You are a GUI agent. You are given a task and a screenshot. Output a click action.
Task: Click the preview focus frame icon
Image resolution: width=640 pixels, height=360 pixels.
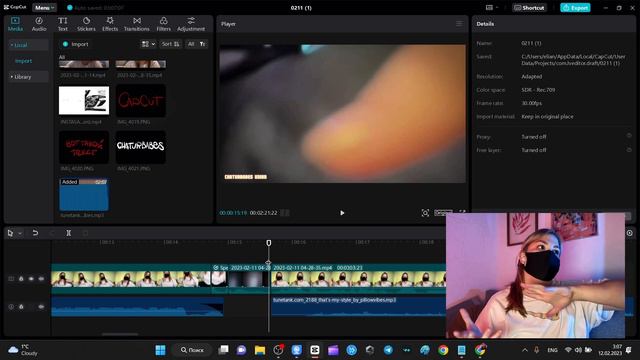pos(425,213)
